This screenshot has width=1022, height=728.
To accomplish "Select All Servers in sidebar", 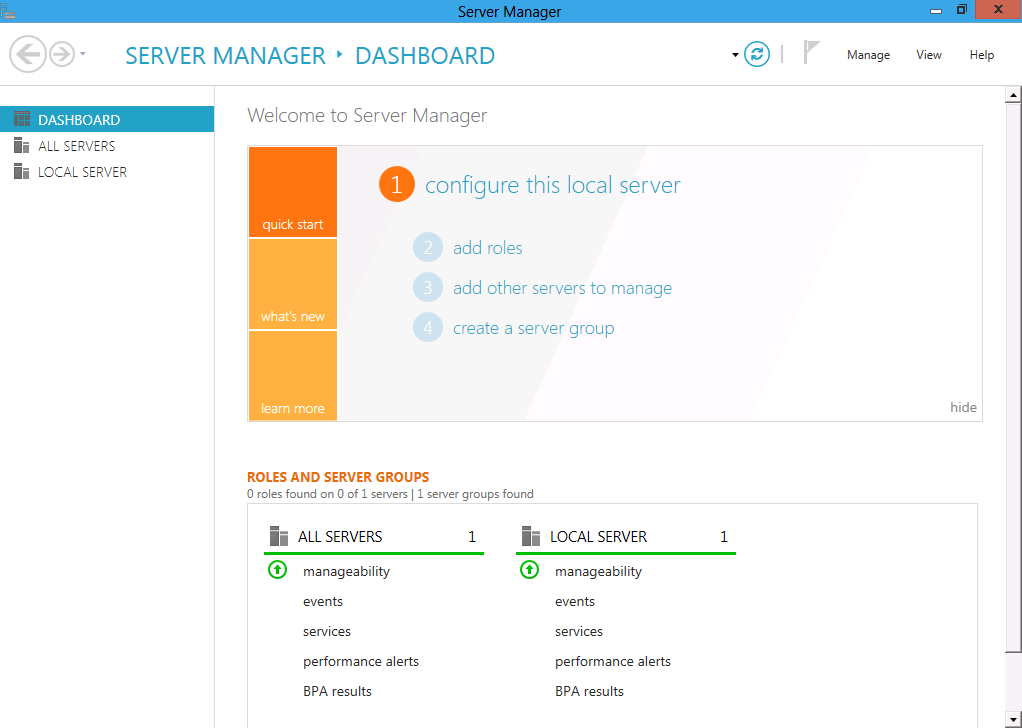I will [76, 146].
